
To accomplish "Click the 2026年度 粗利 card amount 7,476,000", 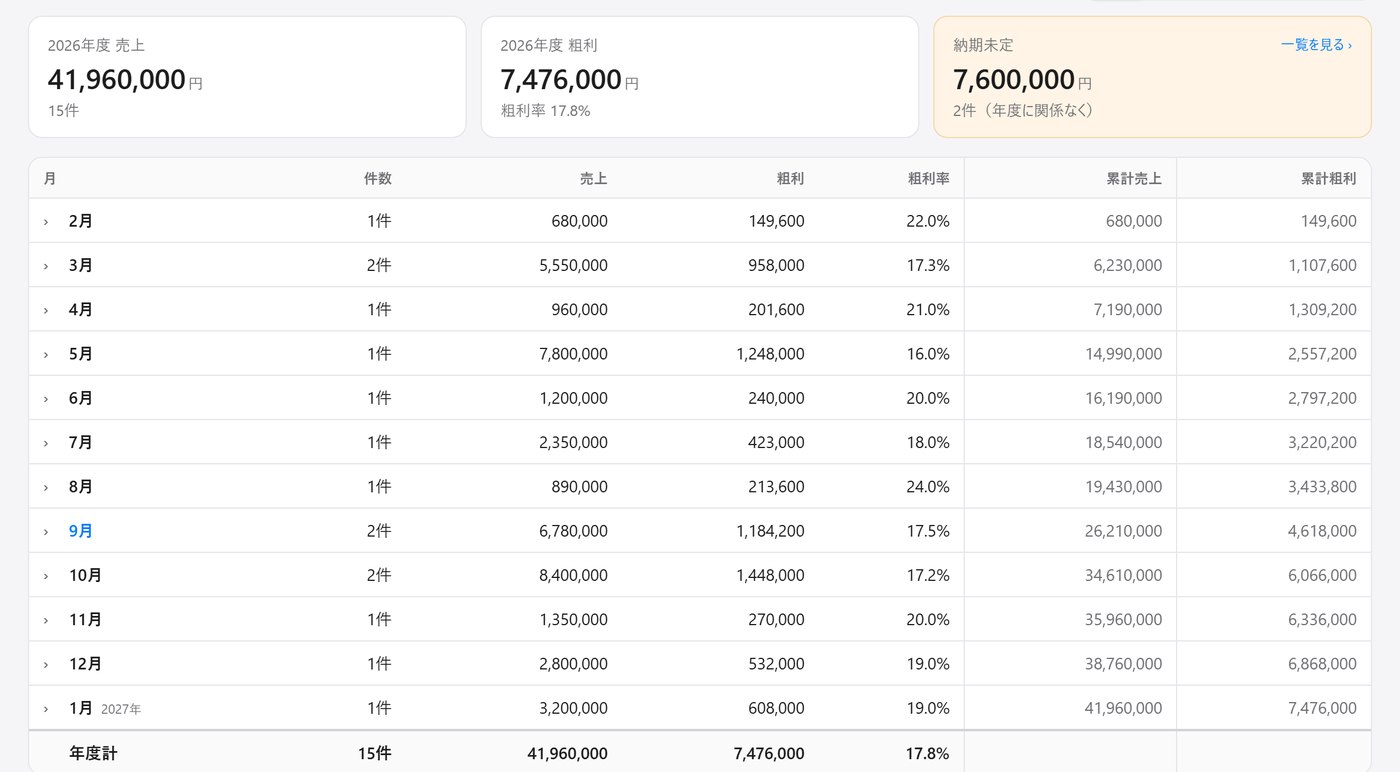I will pos(561,79).
